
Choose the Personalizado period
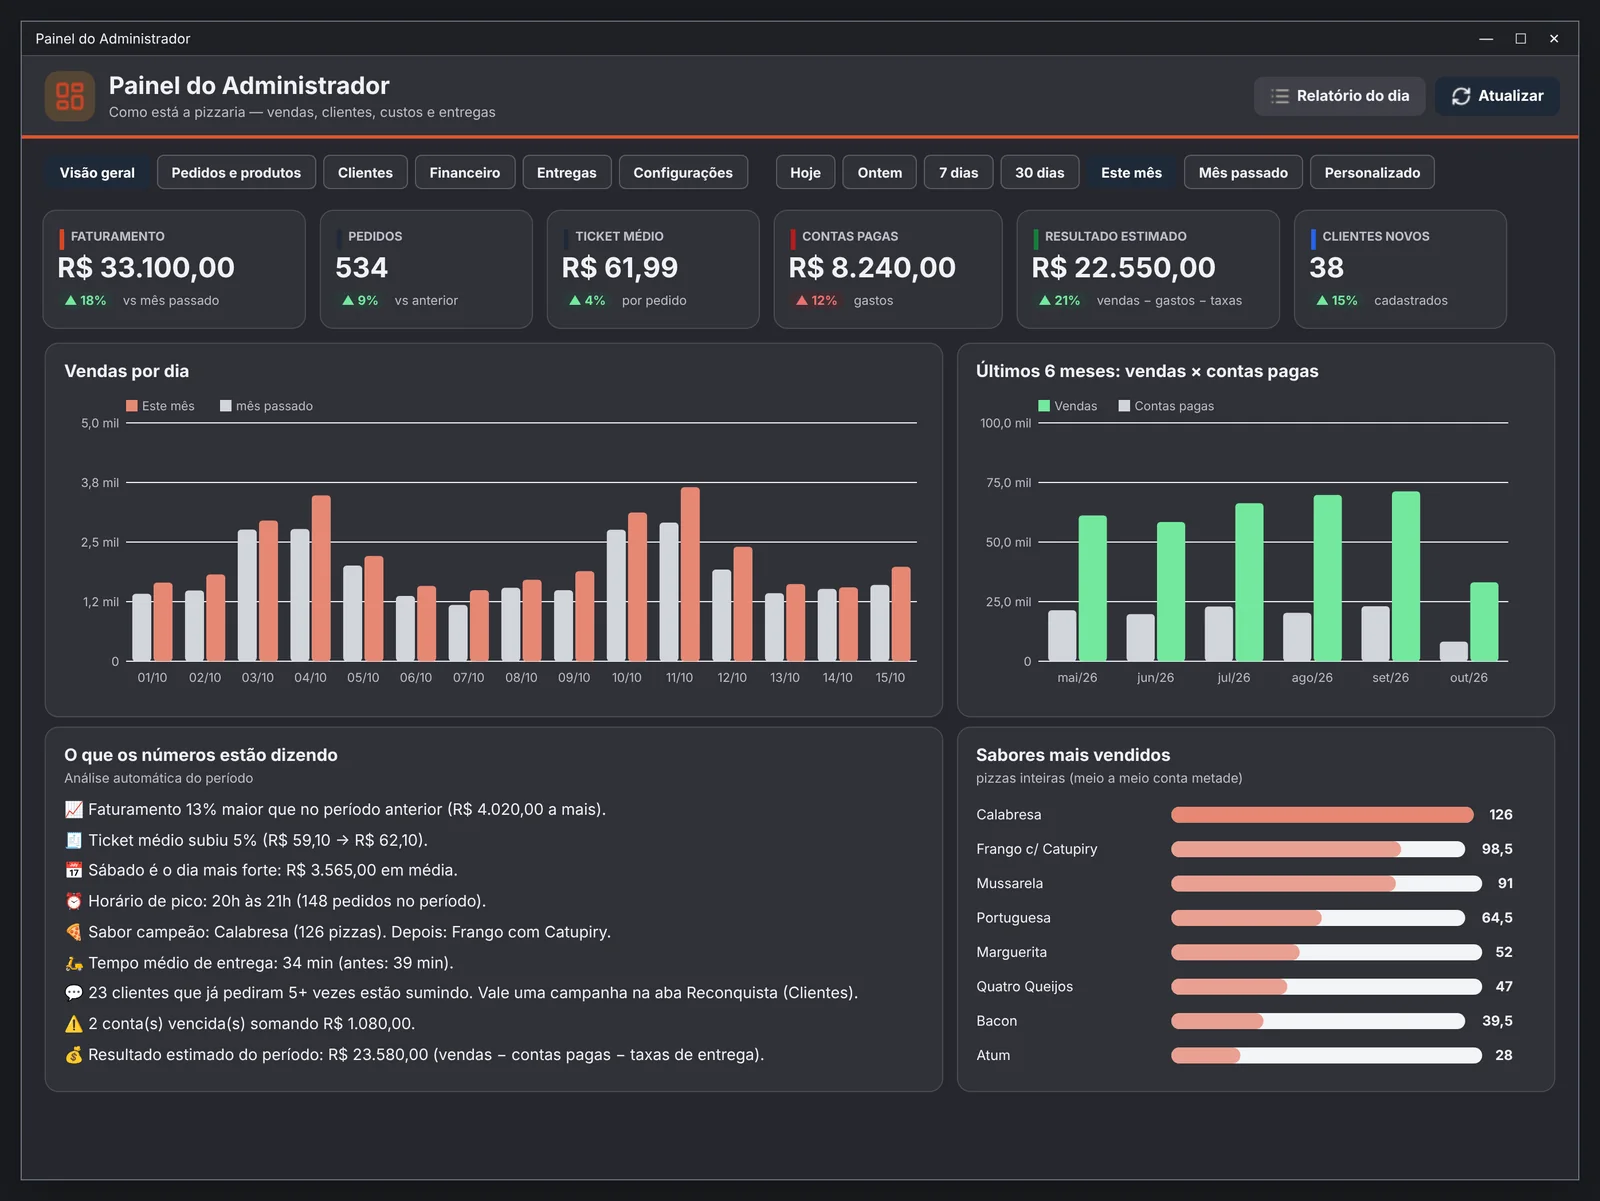tap(1372, 172)
